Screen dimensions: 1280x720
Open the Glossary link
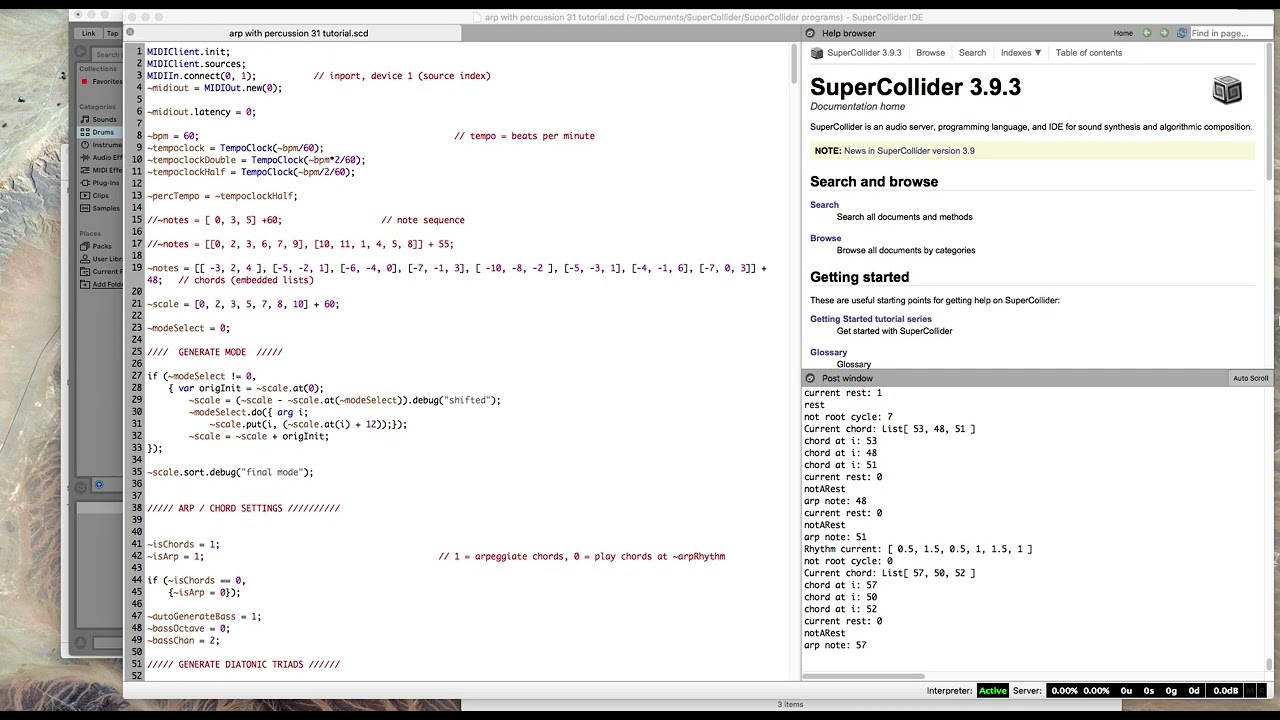click(x=828, y=352)
